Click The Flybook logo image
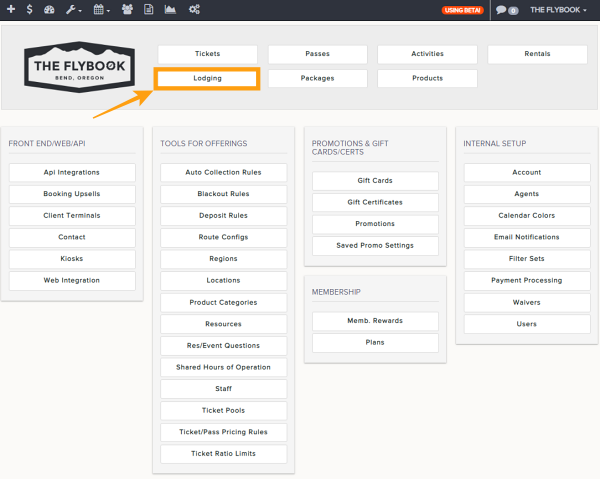 [x=80, y=67]
